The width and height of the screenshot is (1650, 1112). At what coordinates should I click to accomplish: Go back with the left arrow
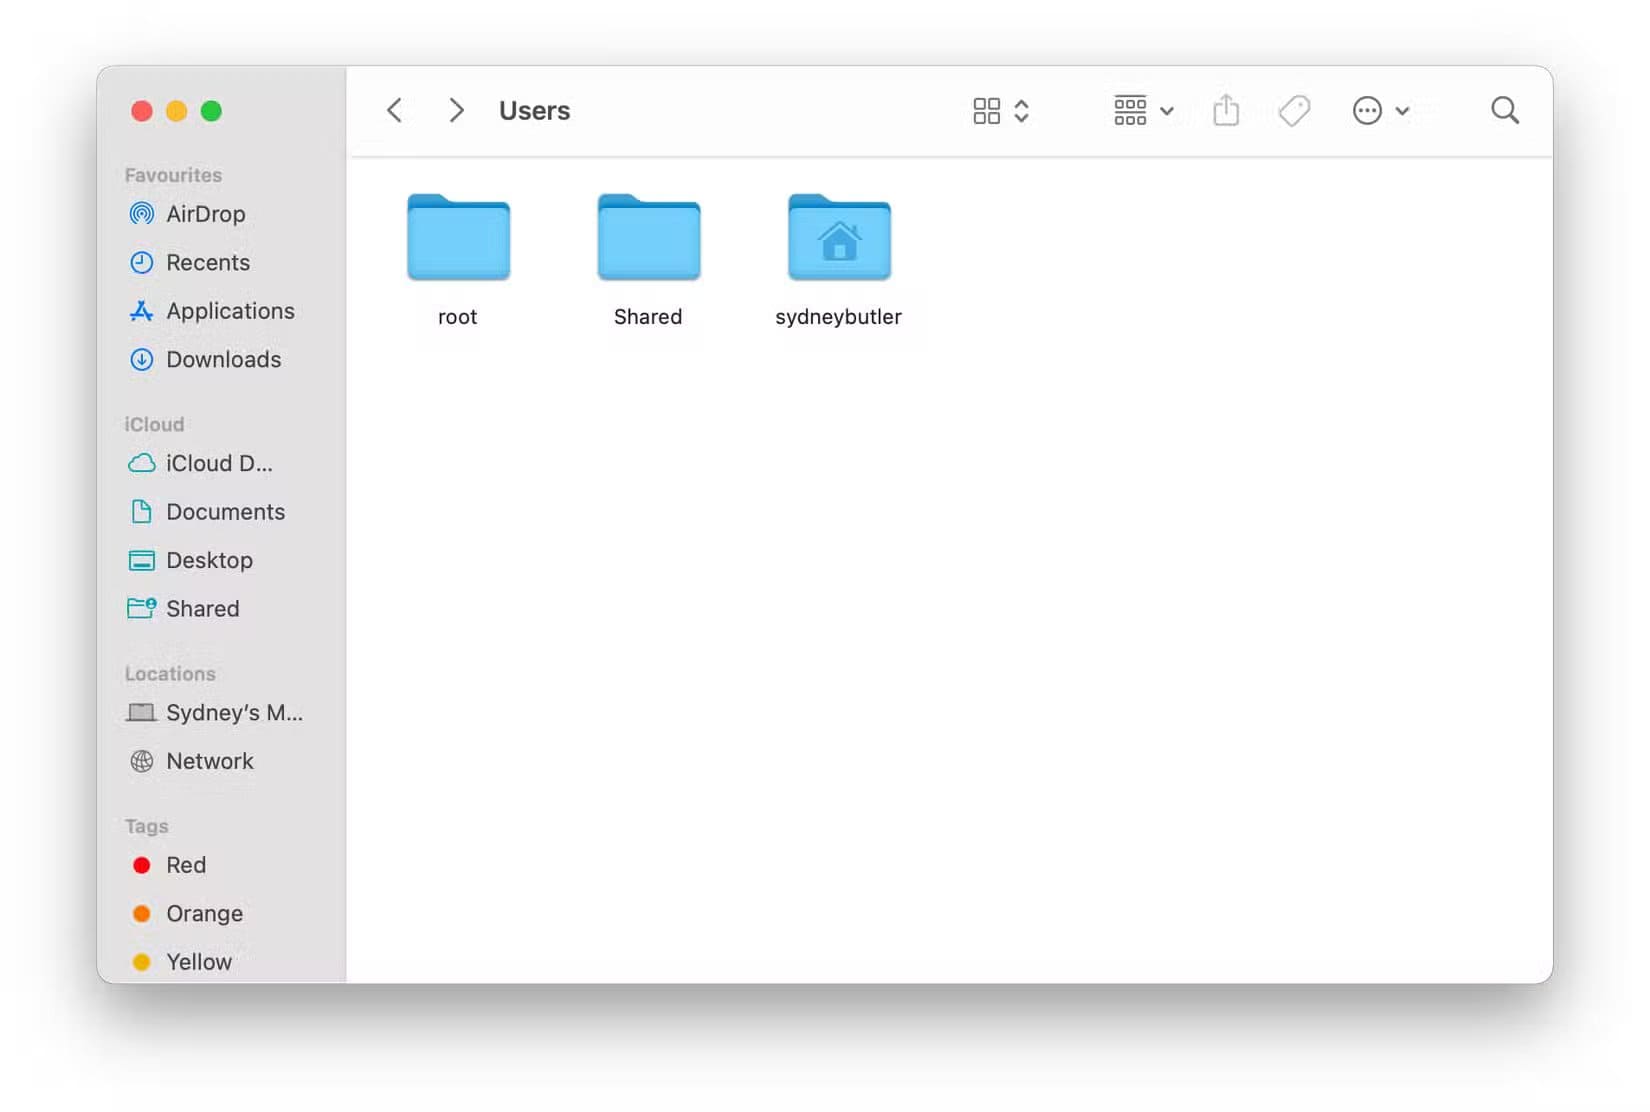(395, 110)
